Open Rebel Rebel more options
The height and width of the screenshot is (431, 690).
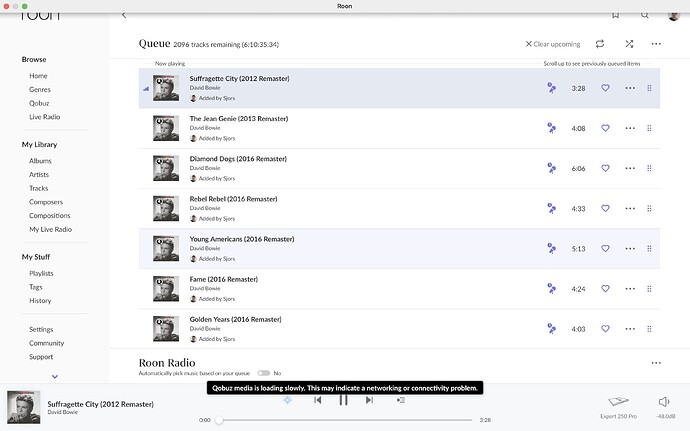point(630,208)
